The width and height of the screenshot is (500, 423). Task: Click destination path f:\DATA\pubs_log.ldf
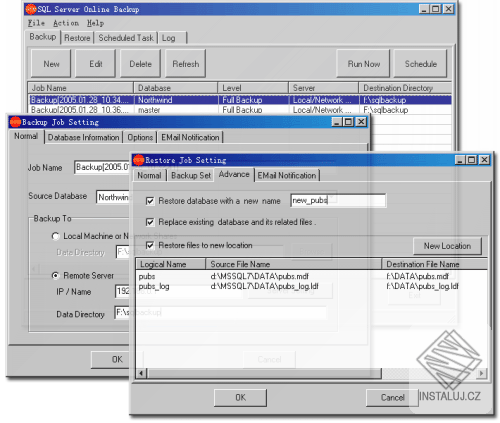[x=422, y=286]
